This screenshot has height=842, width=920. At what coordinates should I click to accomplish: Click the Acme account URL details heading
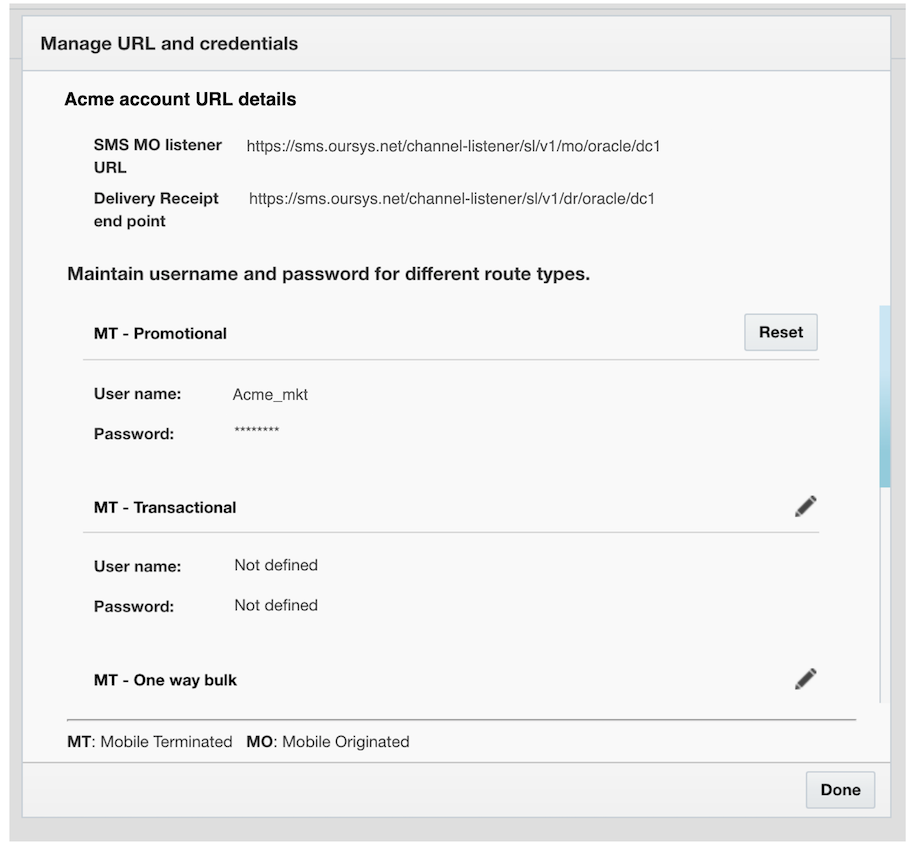click(180, 99)
